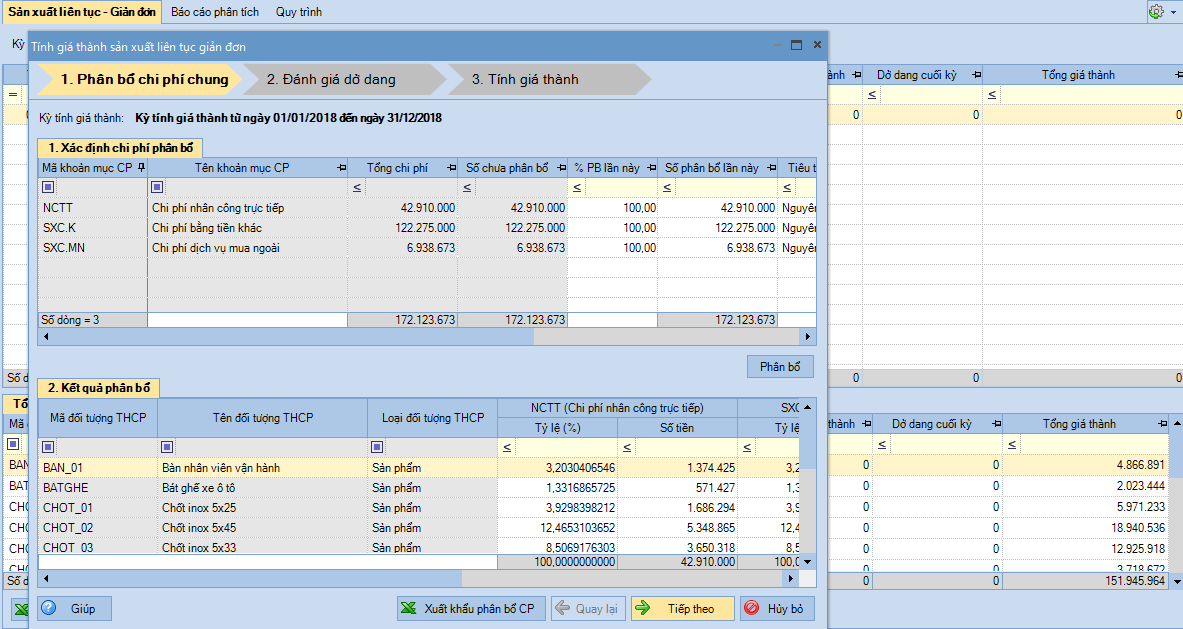Click the 'Tên đối tượng THCP' column header
1183x629 pixels.
point(263,418)
